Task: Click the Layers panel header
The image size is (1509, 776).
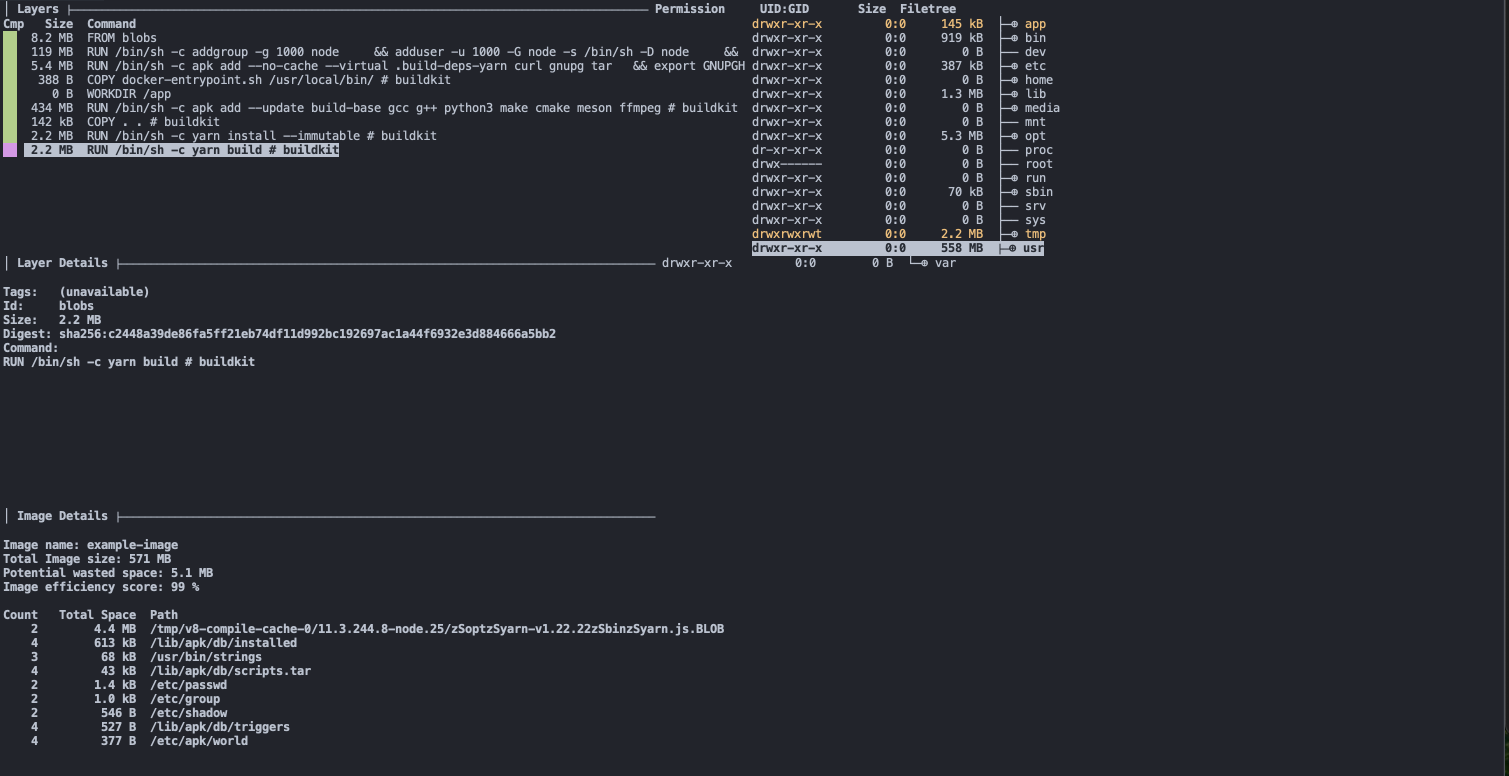Action: coord(37,9)
